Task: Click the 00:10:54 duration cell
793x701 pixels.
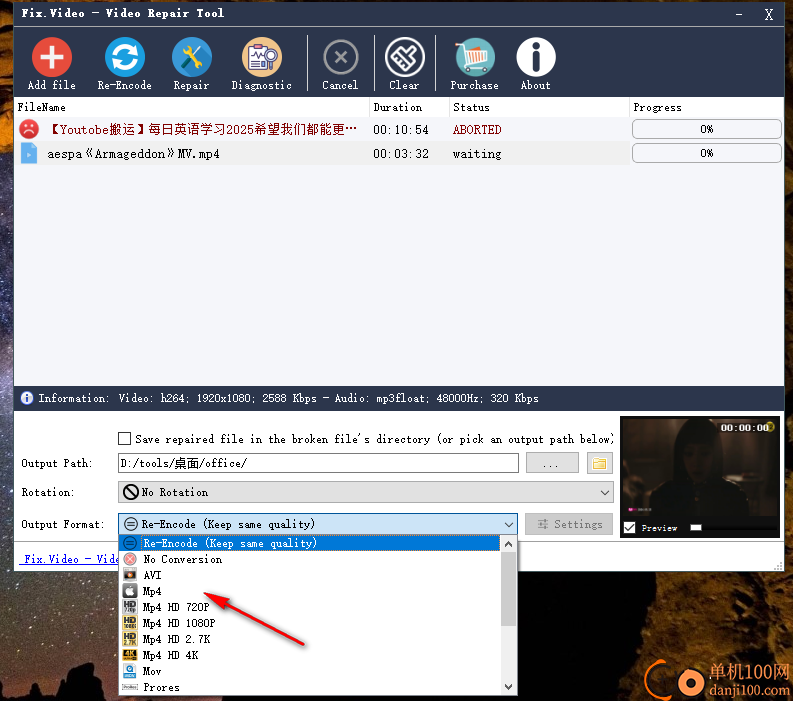Action: pos(401,129)
